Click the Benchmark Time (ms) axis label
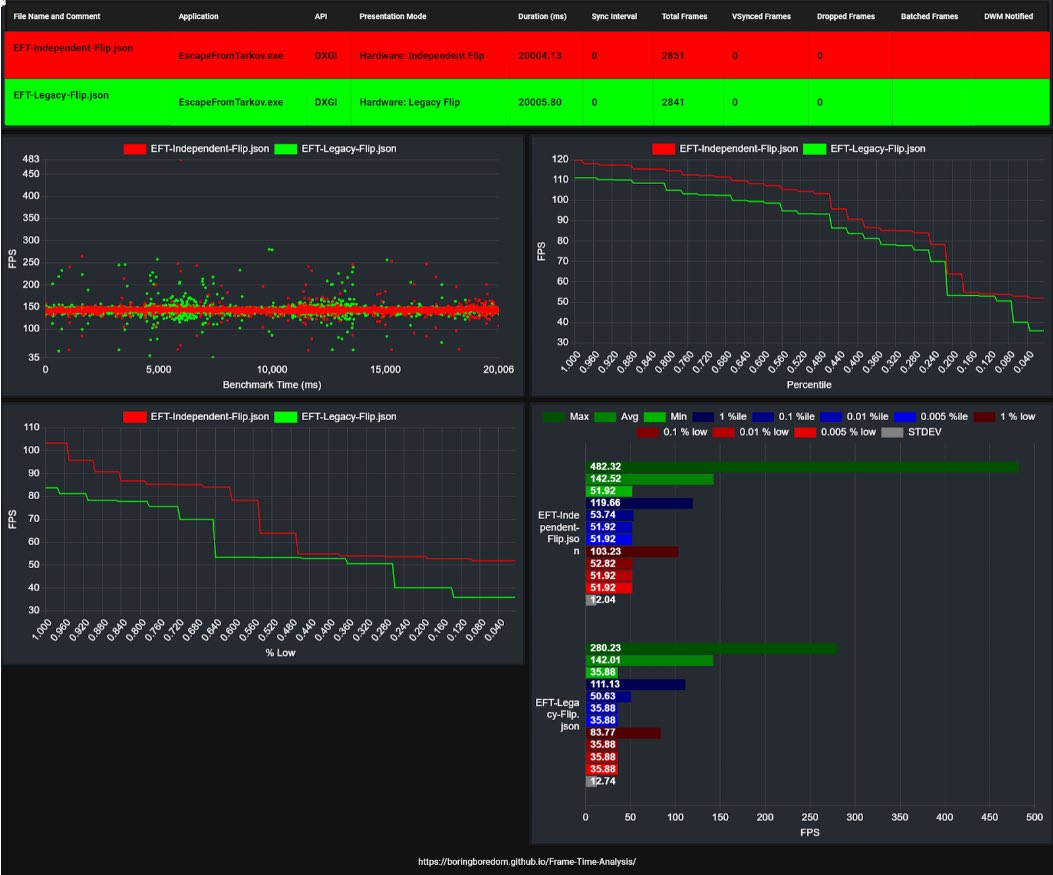The width and height of the screenshot is (1053, 875). pos(272,385)
